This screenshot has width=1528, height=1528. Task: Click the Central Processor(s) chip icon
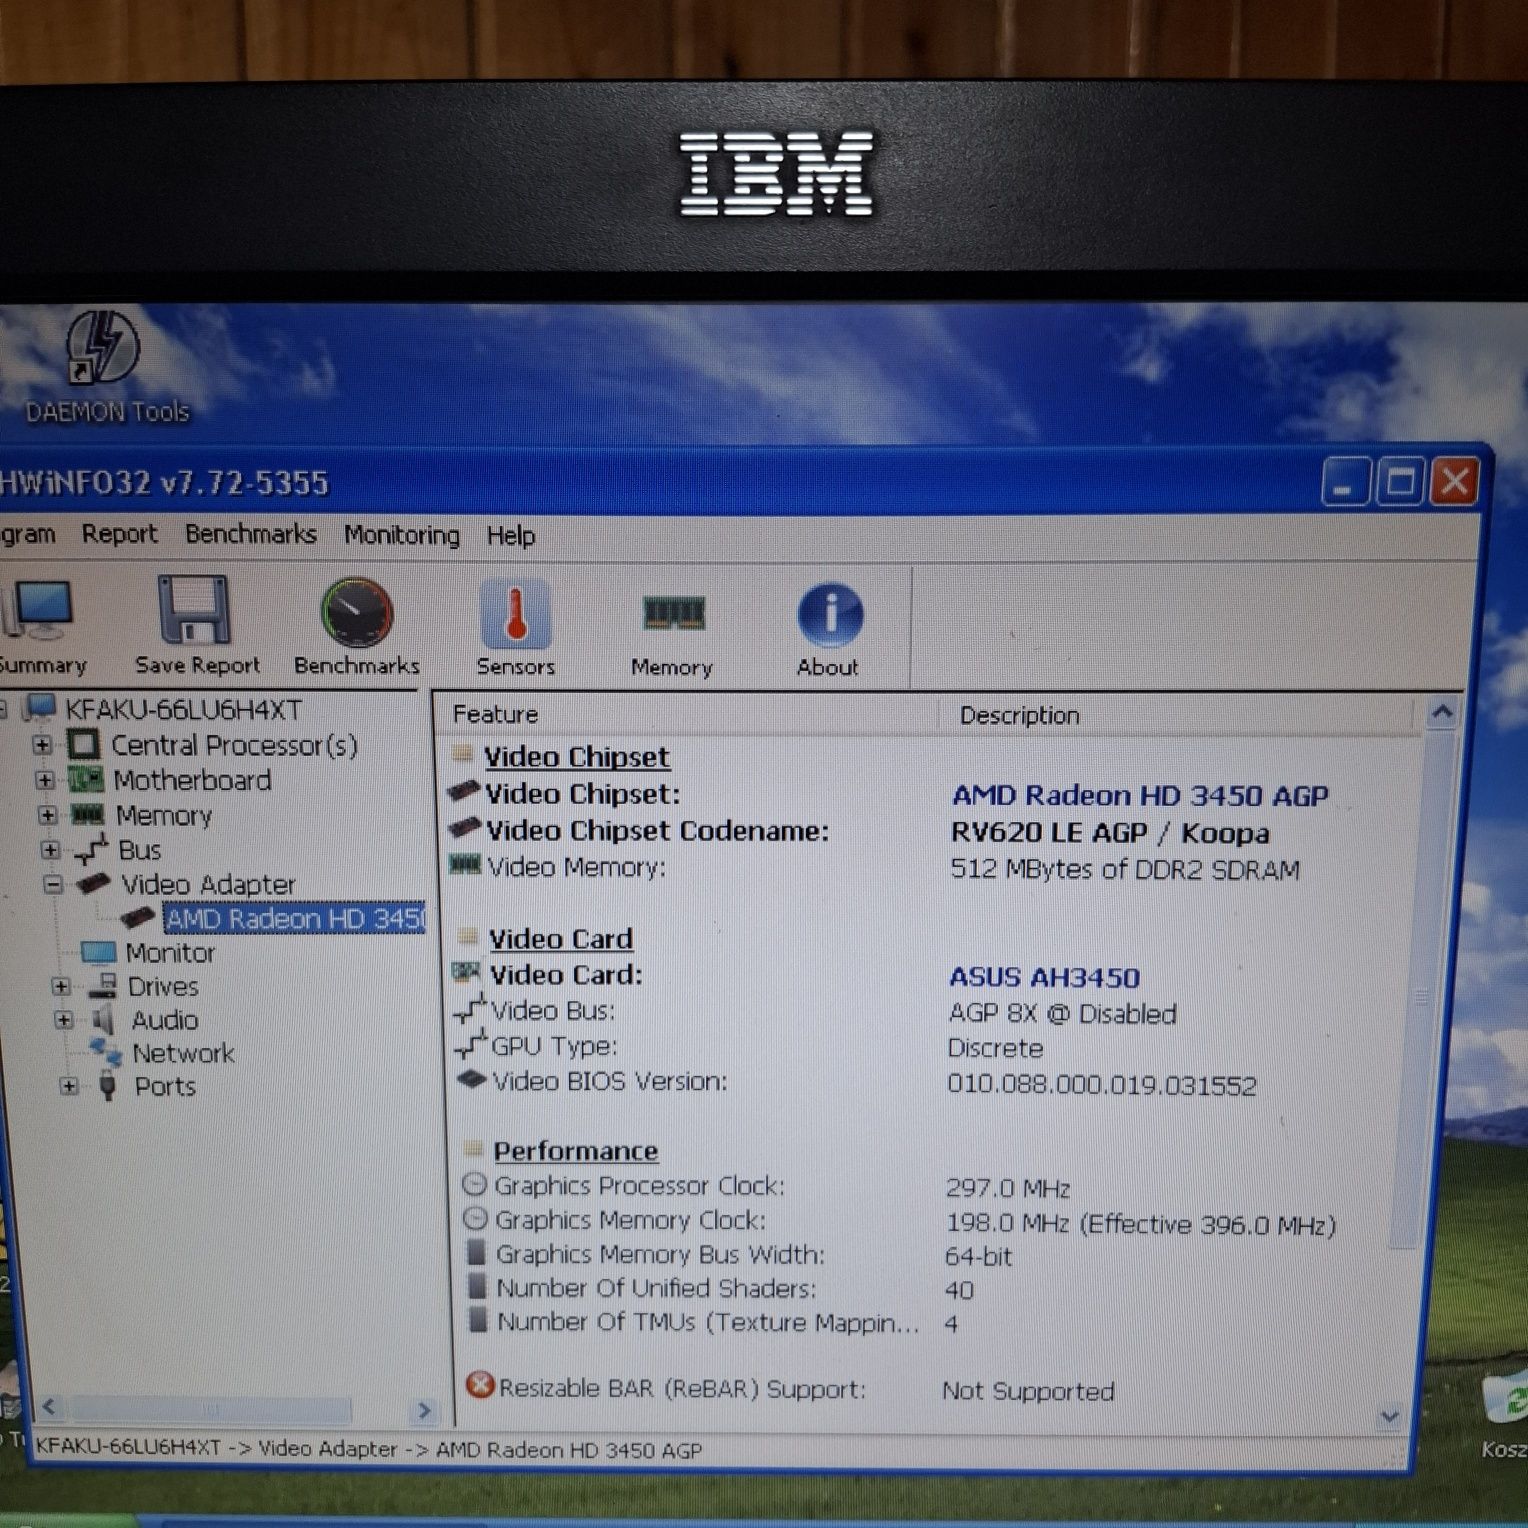pos(83,744)
